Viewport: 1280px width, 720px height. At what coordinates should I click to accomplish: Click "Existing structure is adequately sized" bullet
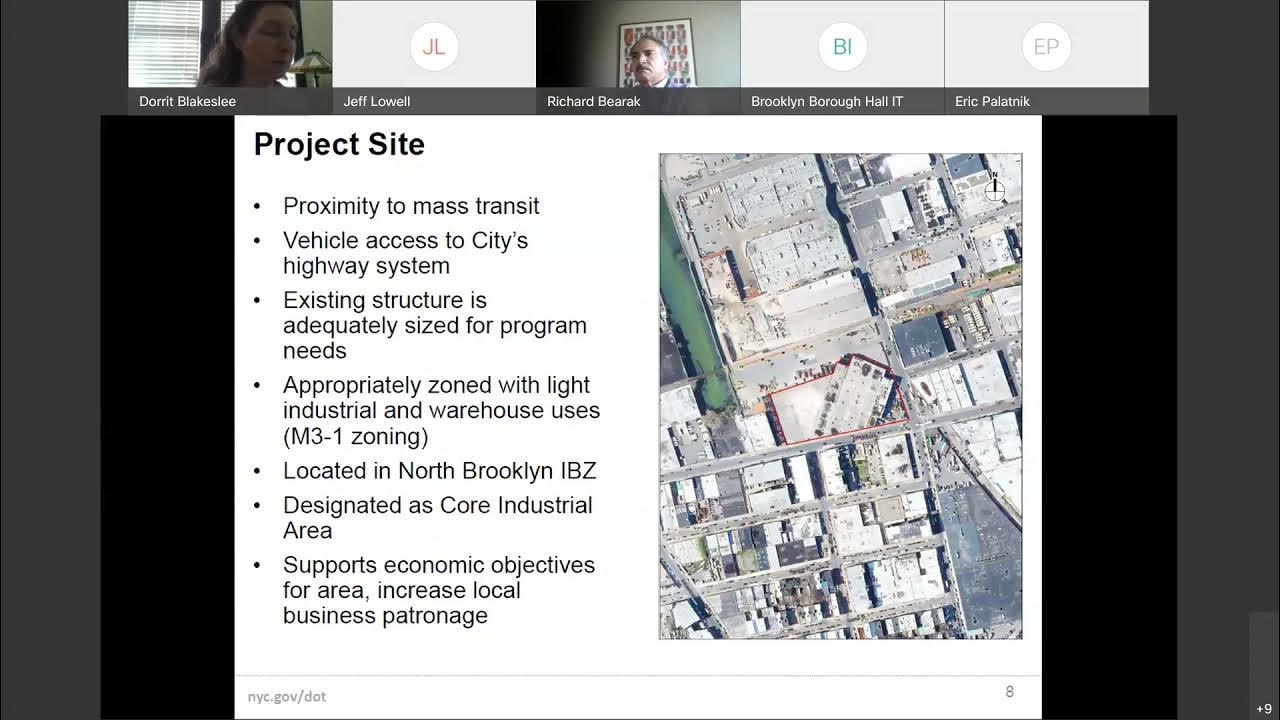coord(435,325)
